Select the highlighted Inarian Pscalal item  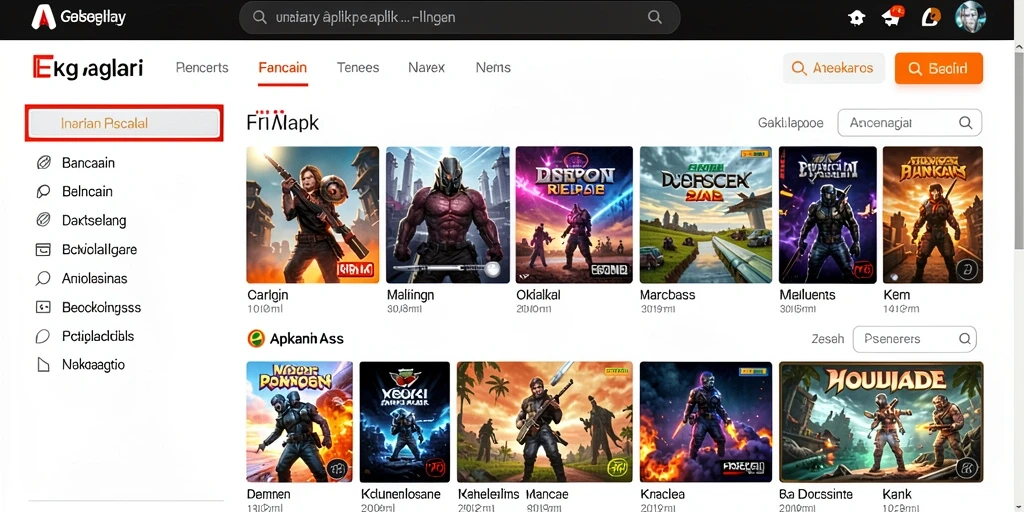click(124, 123)
